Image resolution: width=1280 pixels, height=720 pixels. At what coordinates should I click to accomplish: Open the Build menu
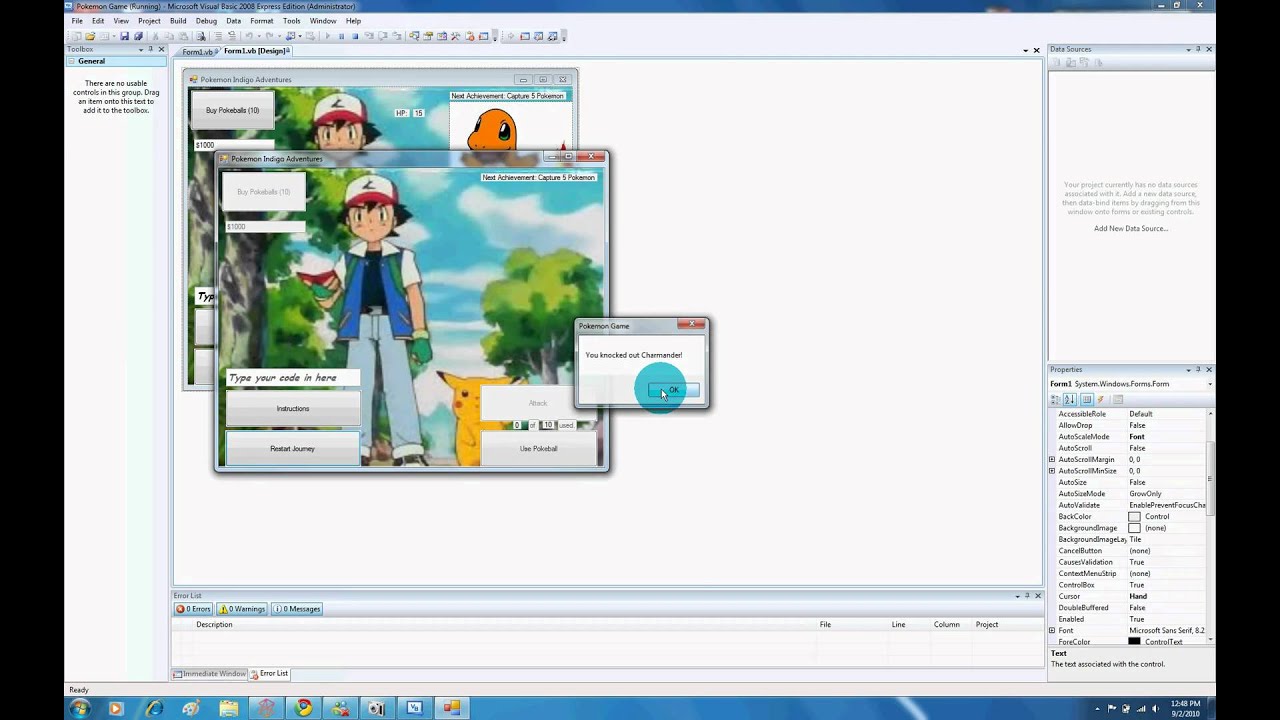coord(178,20)
